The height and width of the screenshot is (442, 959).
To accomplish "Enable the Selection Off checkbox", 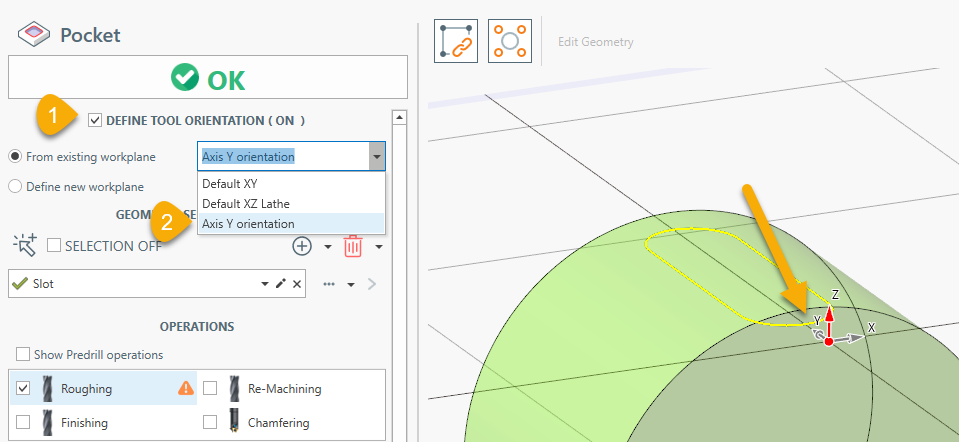I will (x=54, y=246).
